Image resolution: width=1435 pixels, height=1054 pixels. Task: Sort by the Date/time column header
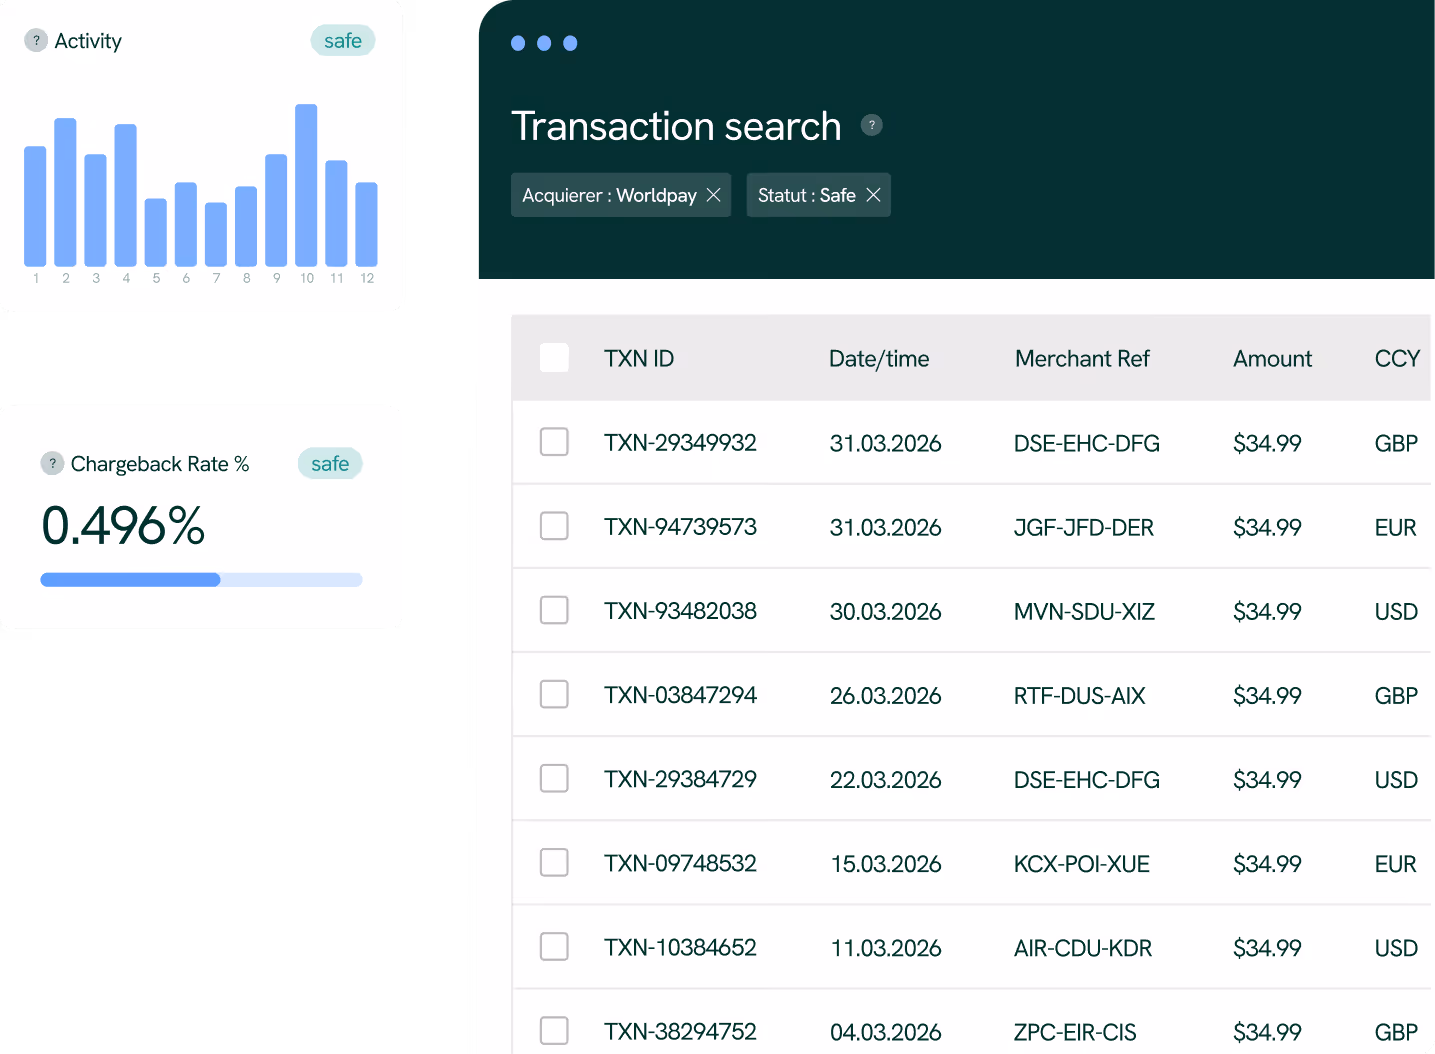click(879, 359)
